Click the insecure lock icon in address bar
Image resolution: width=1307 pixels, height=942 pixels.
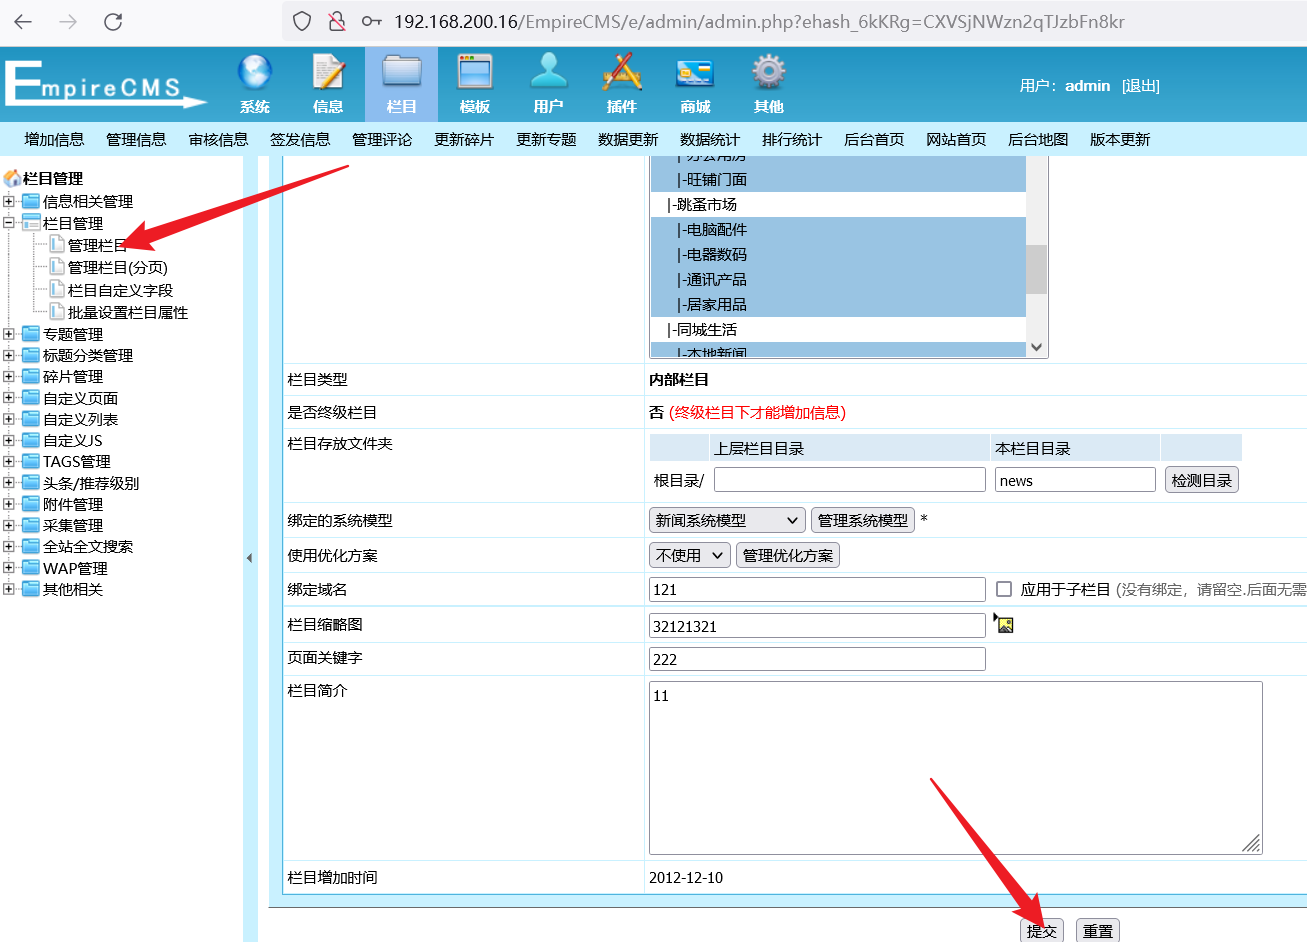coord(337,21)
